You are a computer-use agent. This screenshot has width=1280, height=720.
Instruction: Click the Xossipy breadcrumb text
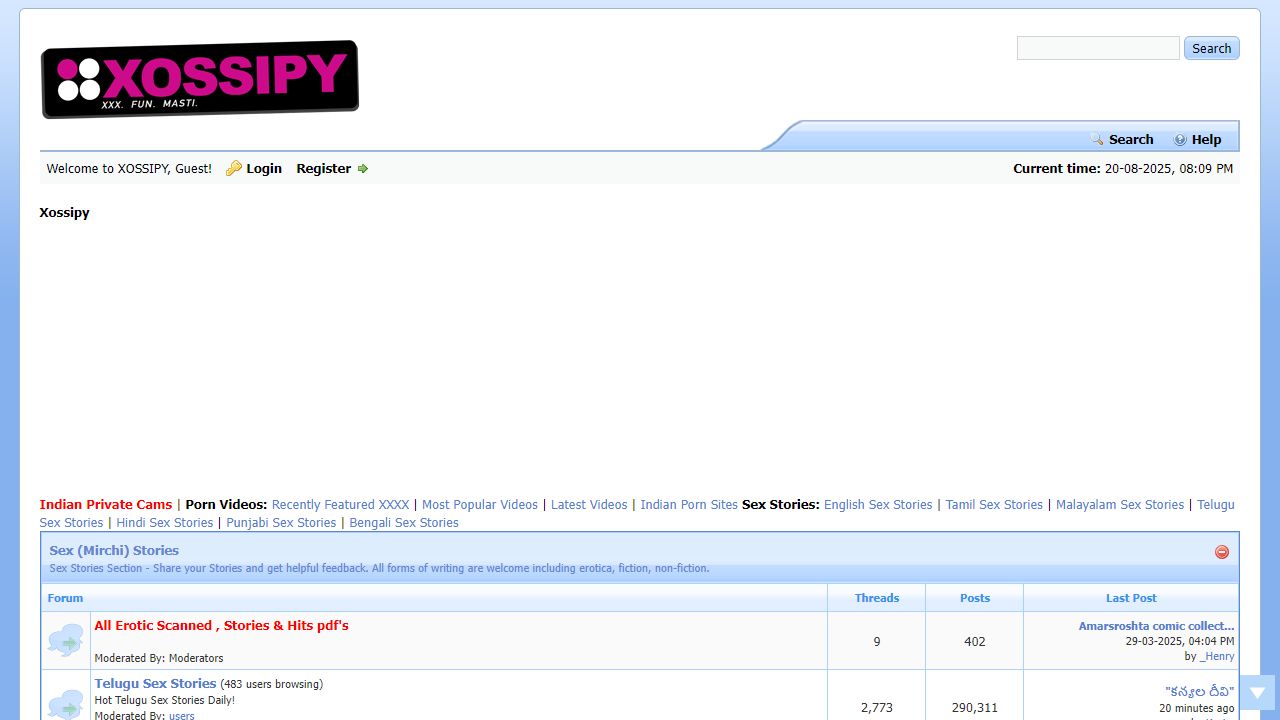[x=64, y=213]
